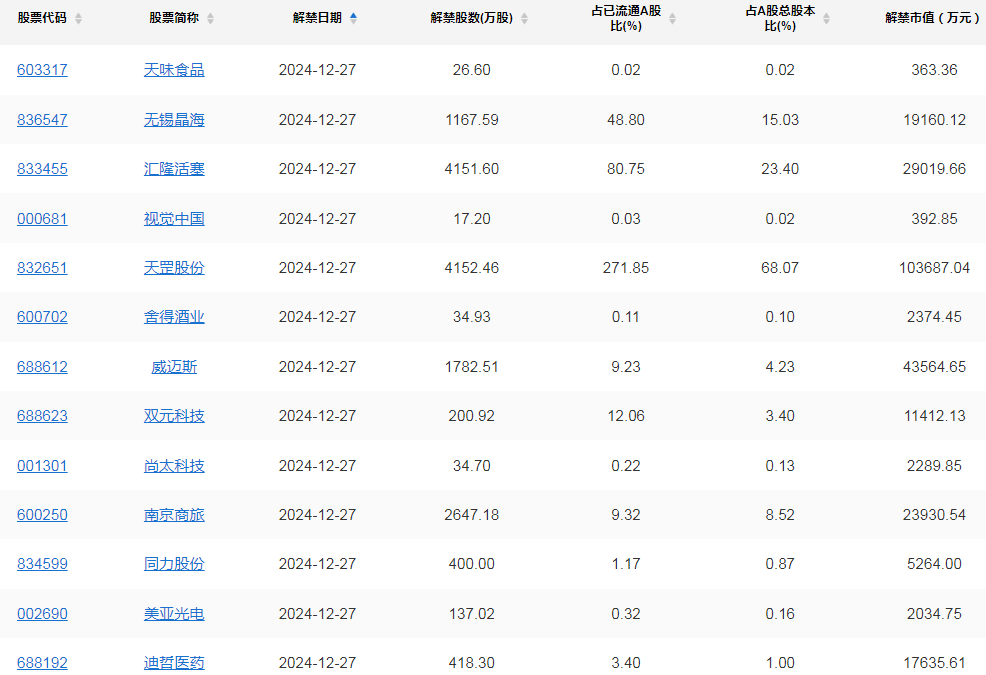View 美亚光电 stock page
This screenshot has height=675, width=986.
point(174,613)
